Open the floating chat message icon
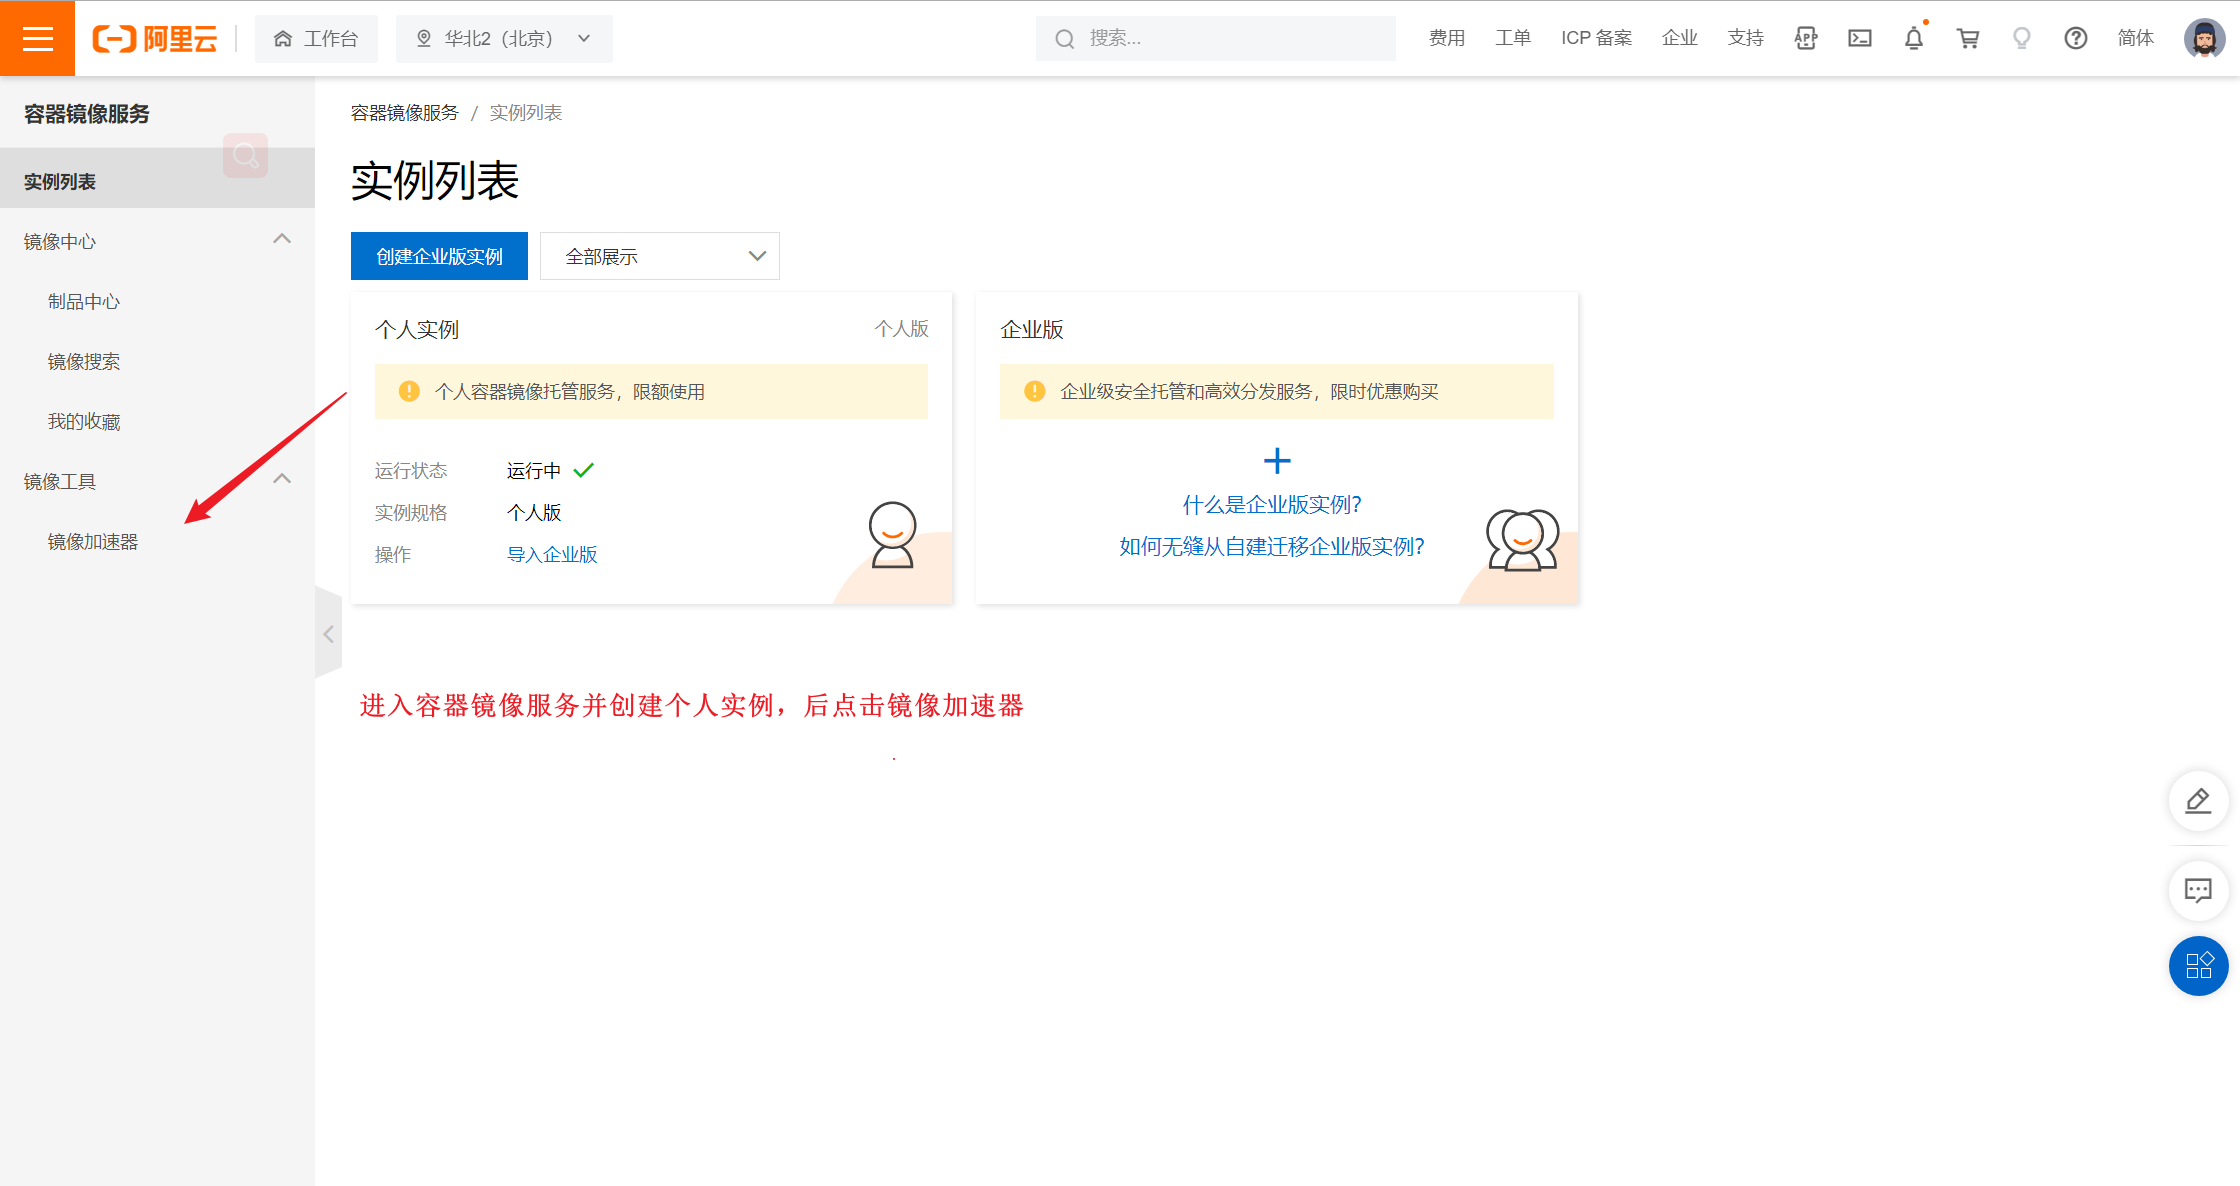 click(x=2198, y=890)
